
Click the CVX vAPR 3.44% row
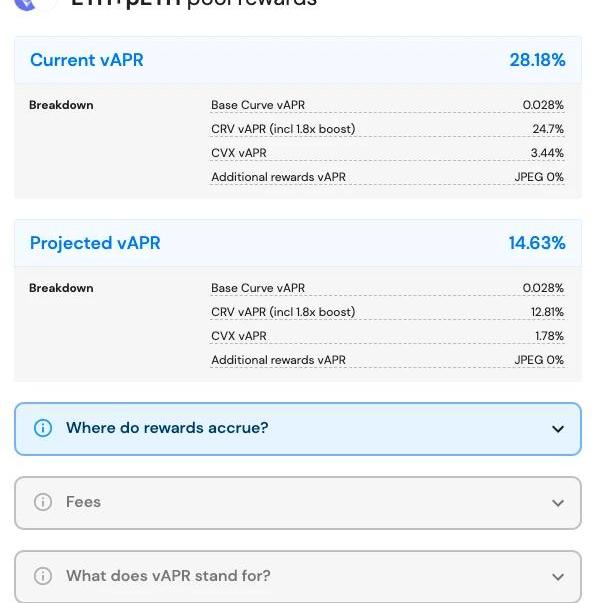387,153
